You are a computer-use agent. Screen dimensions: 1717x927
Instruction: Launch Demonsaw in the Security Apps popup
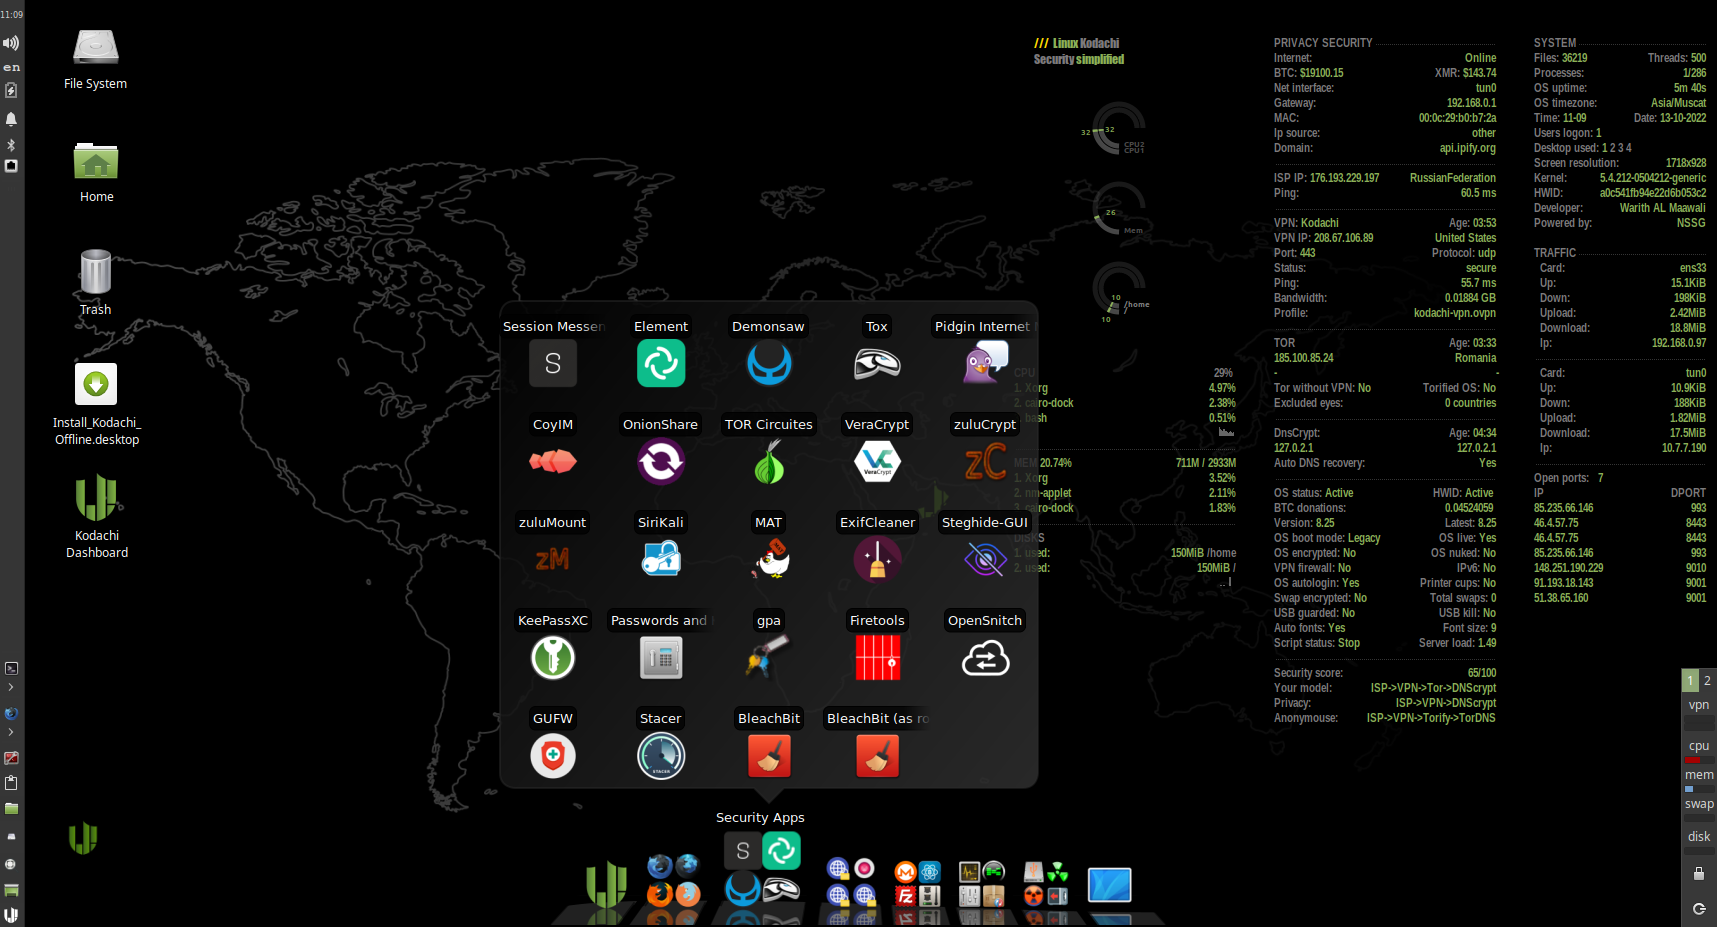[x=769, y=363]
